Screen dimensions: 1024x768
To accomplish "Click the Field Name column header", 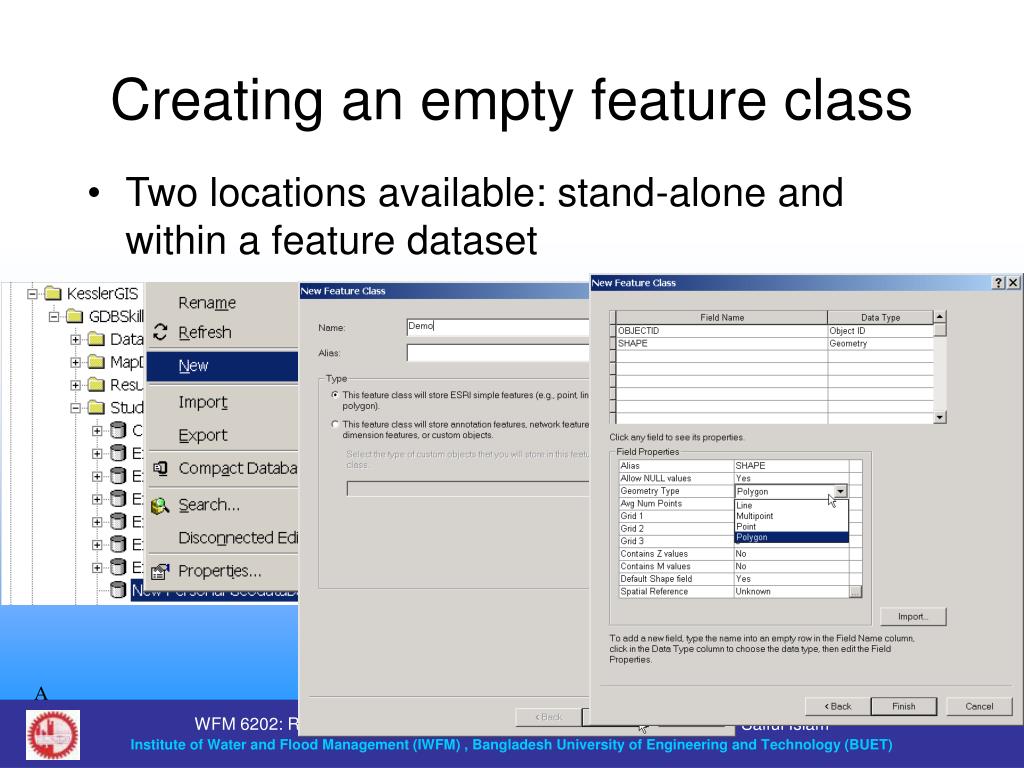I will [722, 317].
